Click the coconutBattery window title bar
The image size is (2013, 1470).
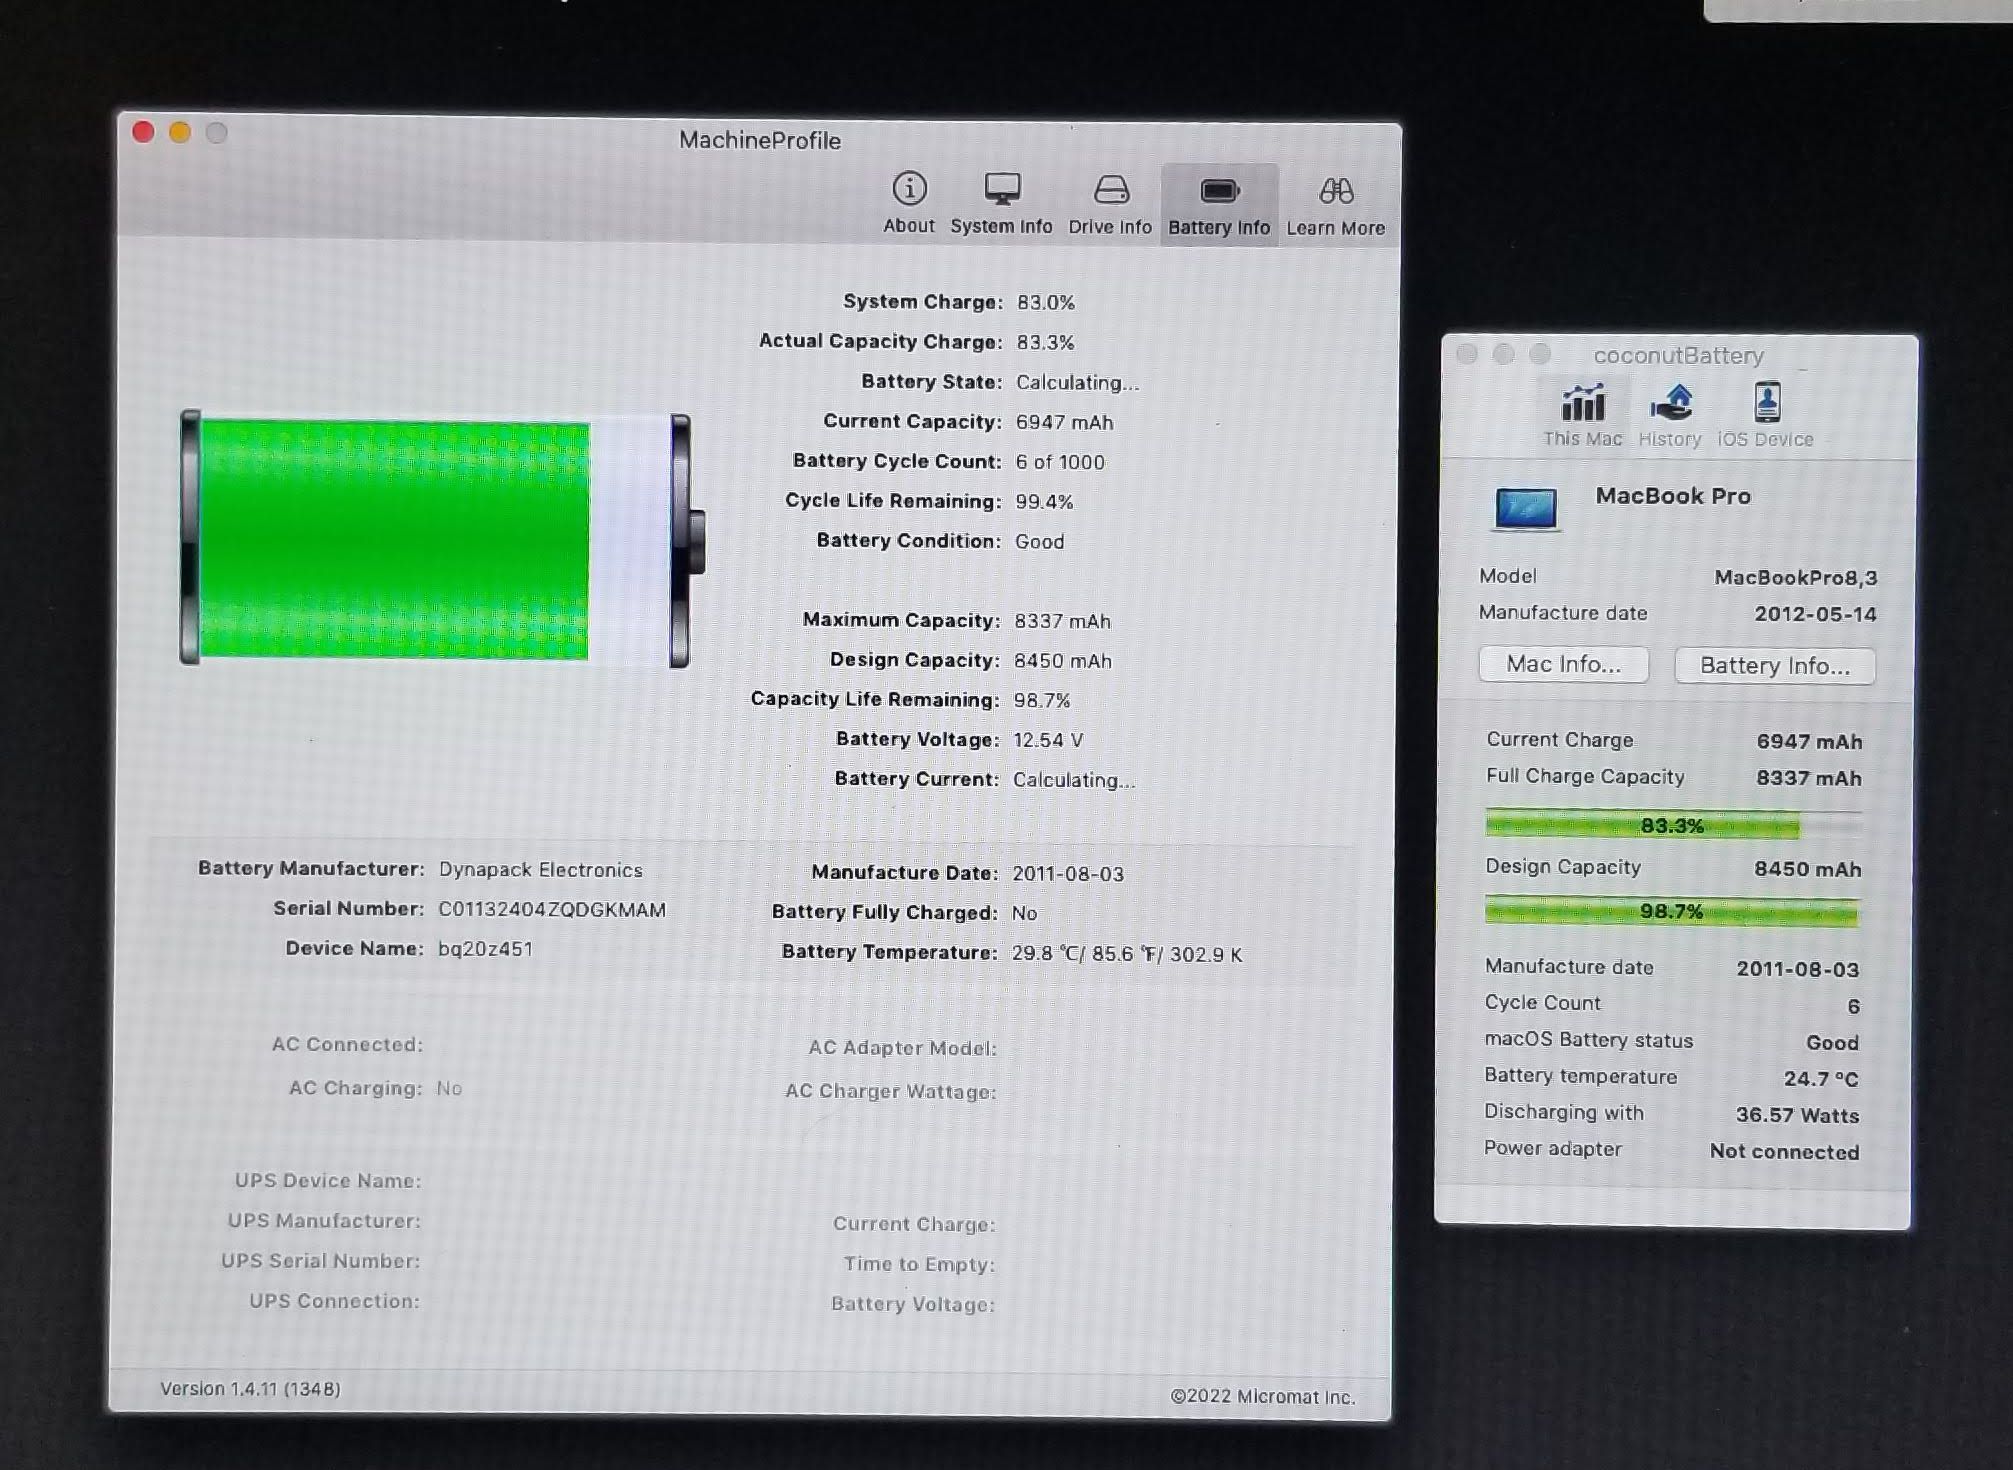[x=1678, y=355]
